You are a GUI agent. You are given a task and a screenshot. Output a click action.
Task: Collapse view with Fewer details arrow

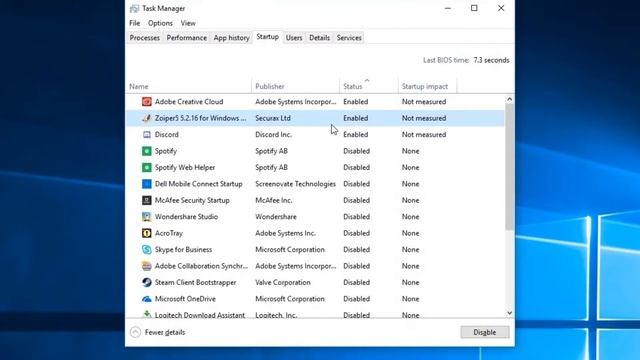click(x=136, y=332)
